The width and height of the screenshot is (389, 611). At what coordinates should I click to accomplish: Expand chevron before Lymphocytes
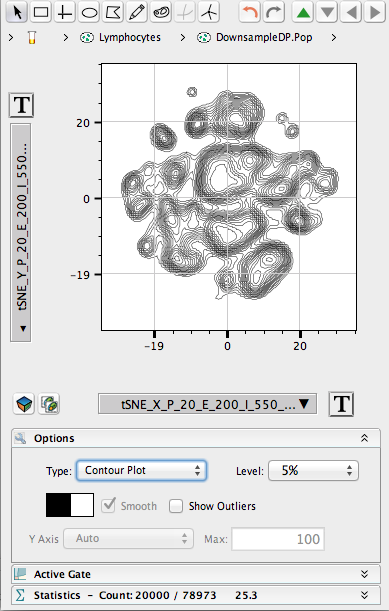pos(65,37)
